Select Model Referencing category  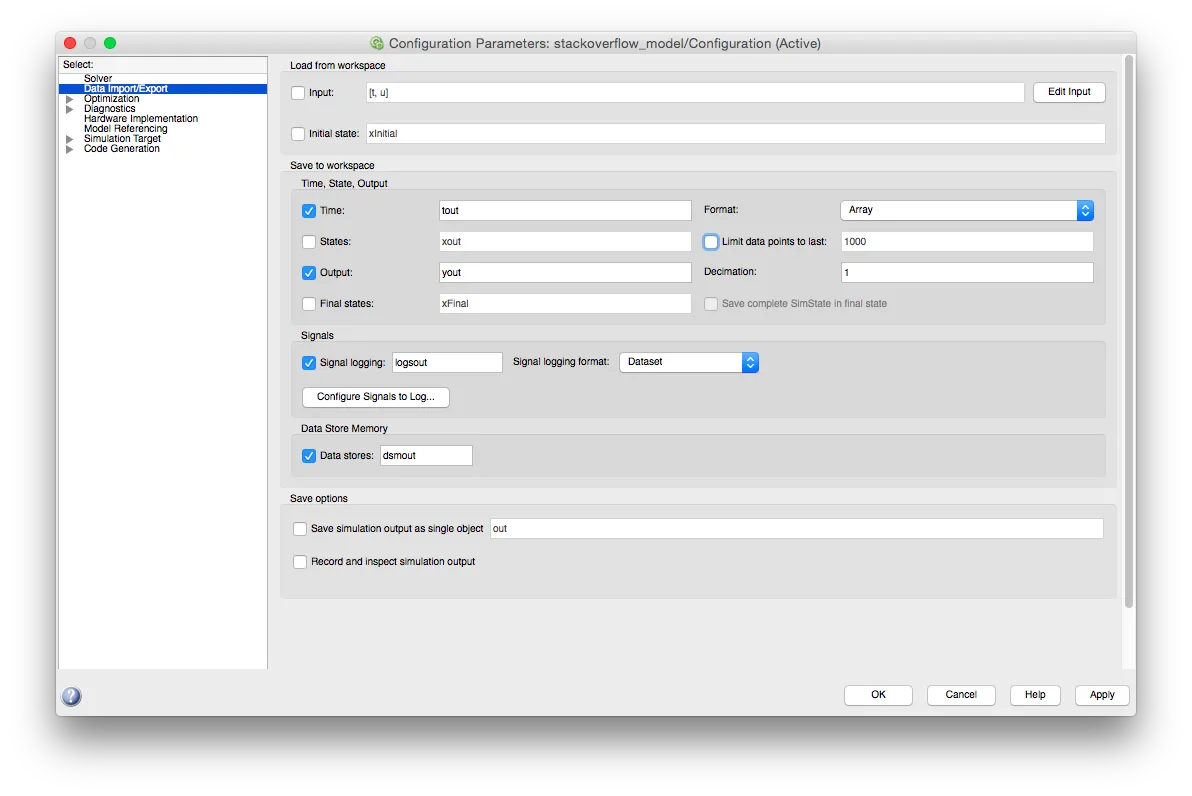tap(125, 128)
